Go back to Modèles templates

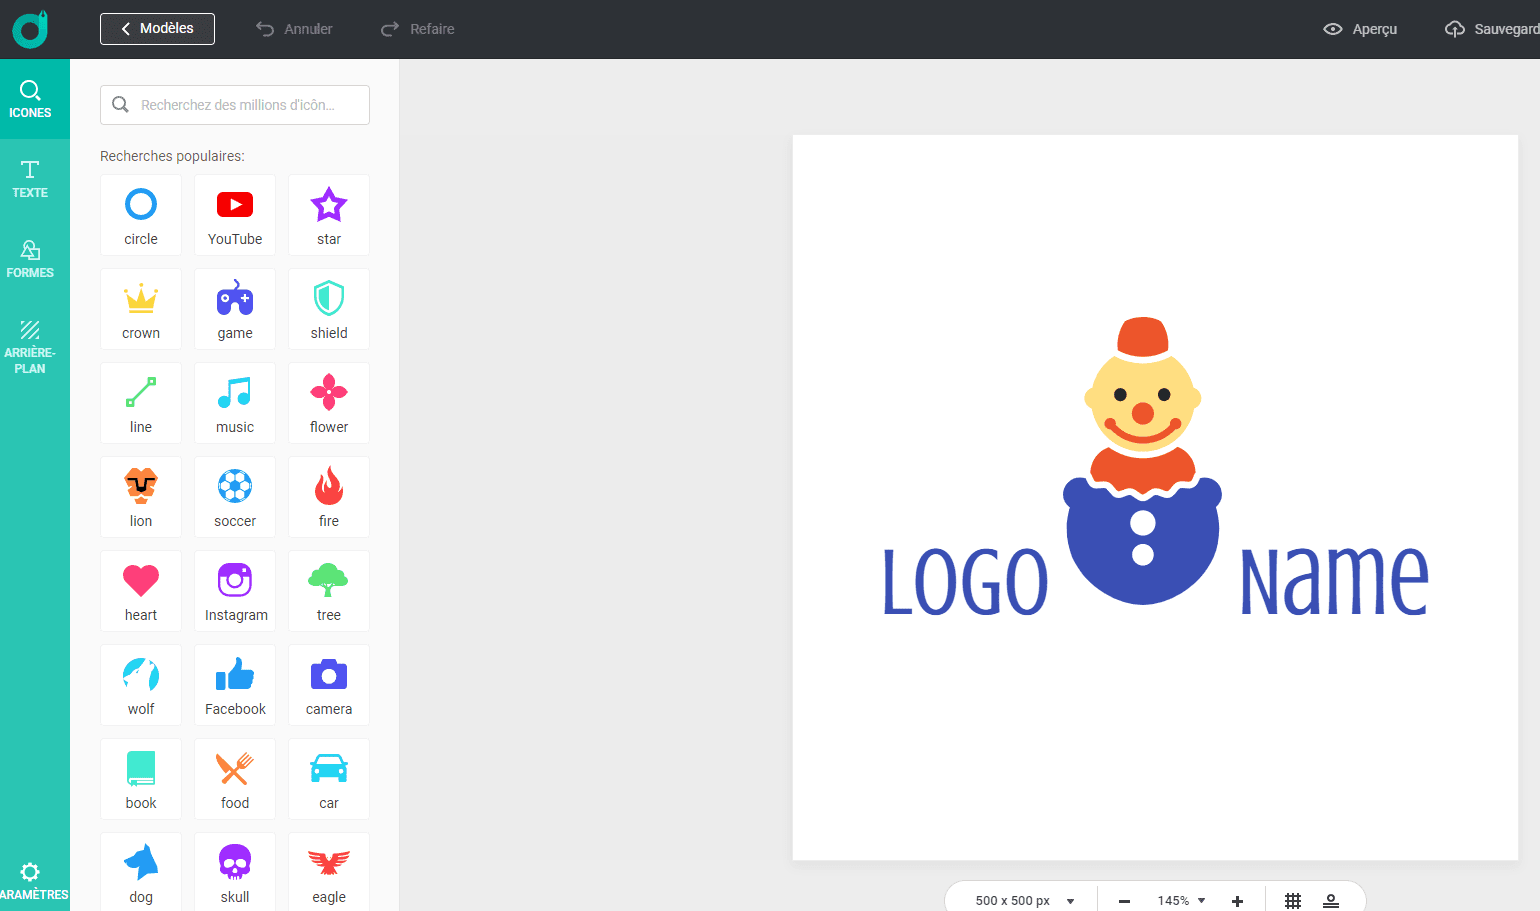pos(157,29)
